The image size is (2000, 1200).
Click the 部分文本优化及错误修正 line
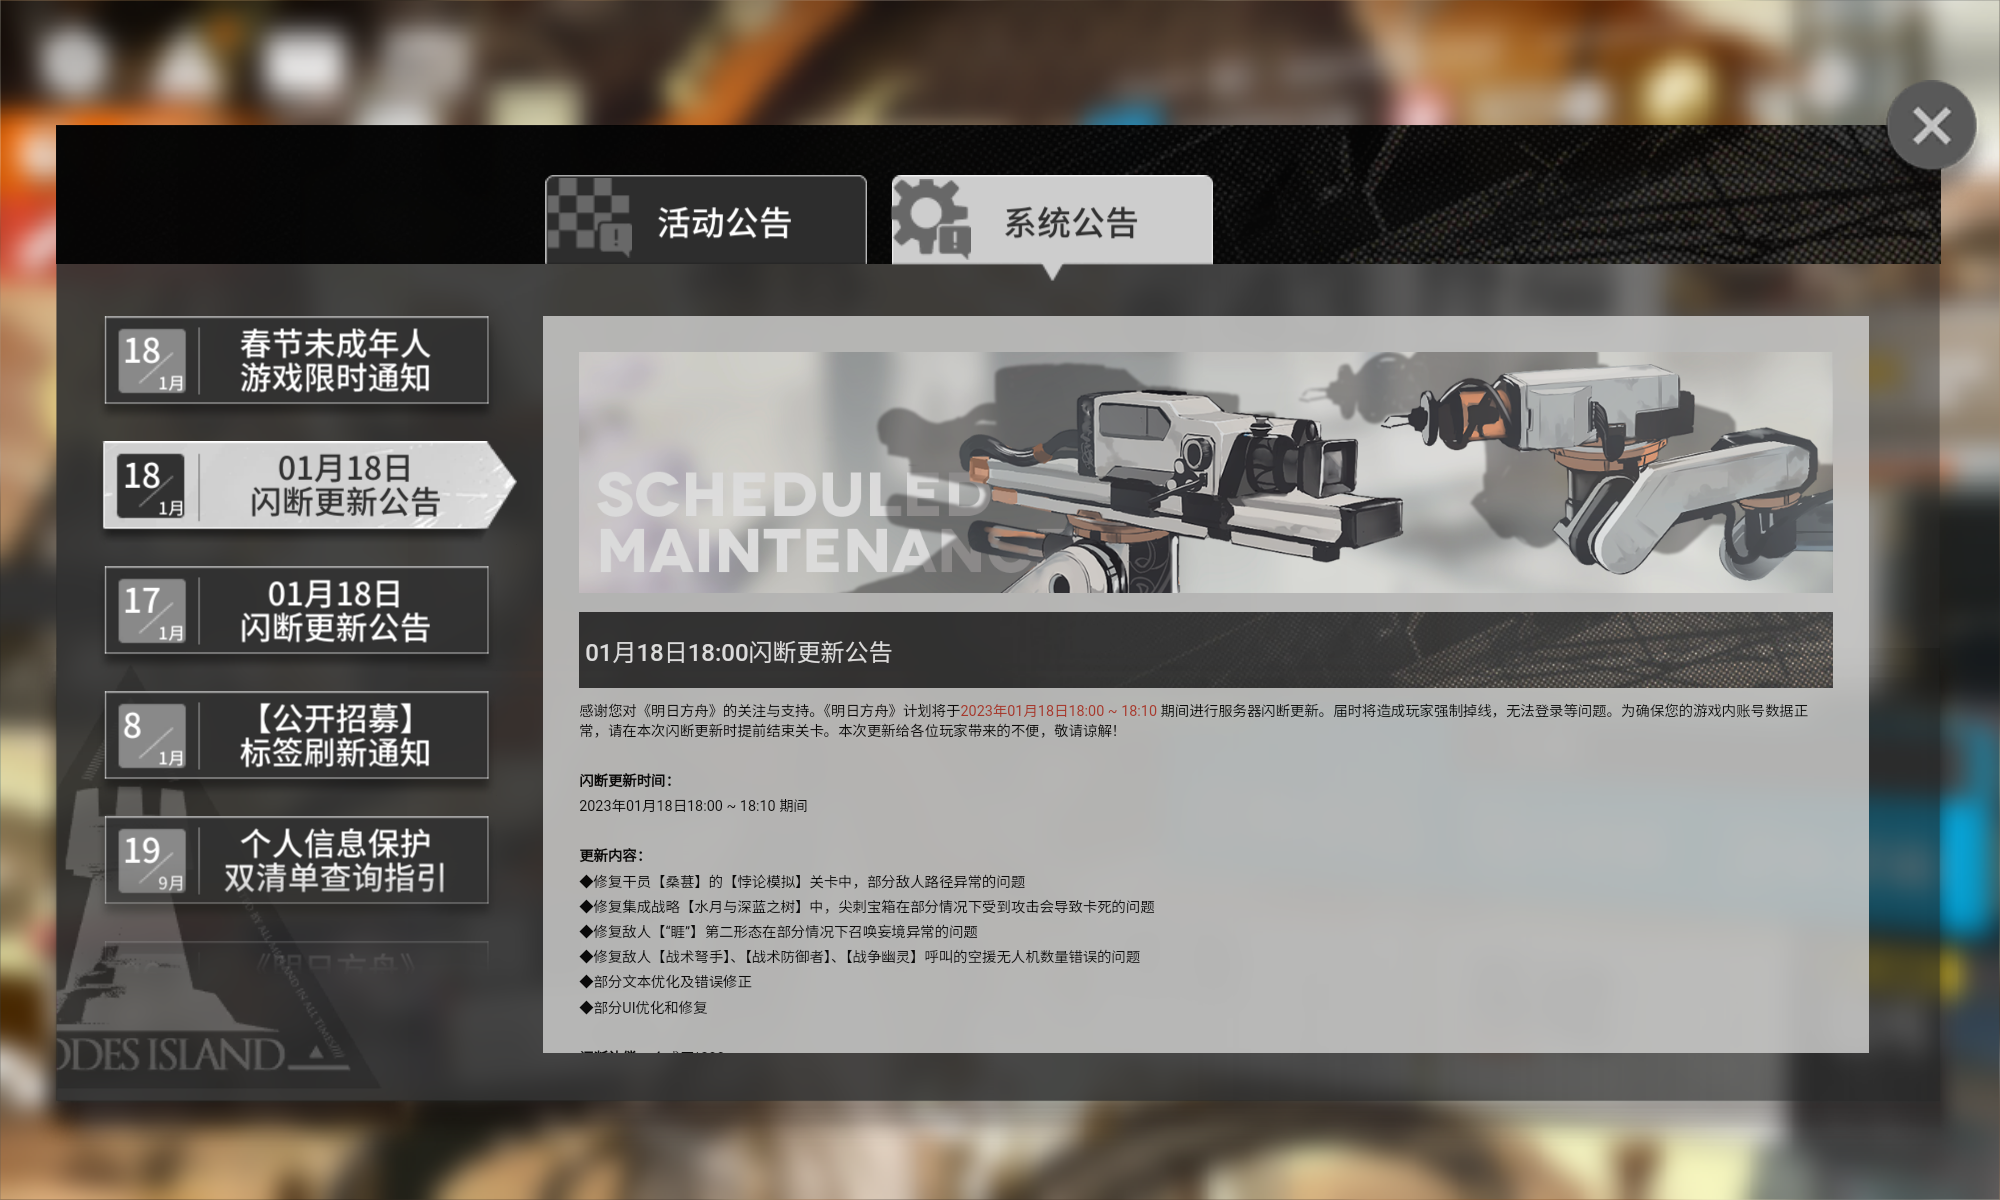[665, 982]
